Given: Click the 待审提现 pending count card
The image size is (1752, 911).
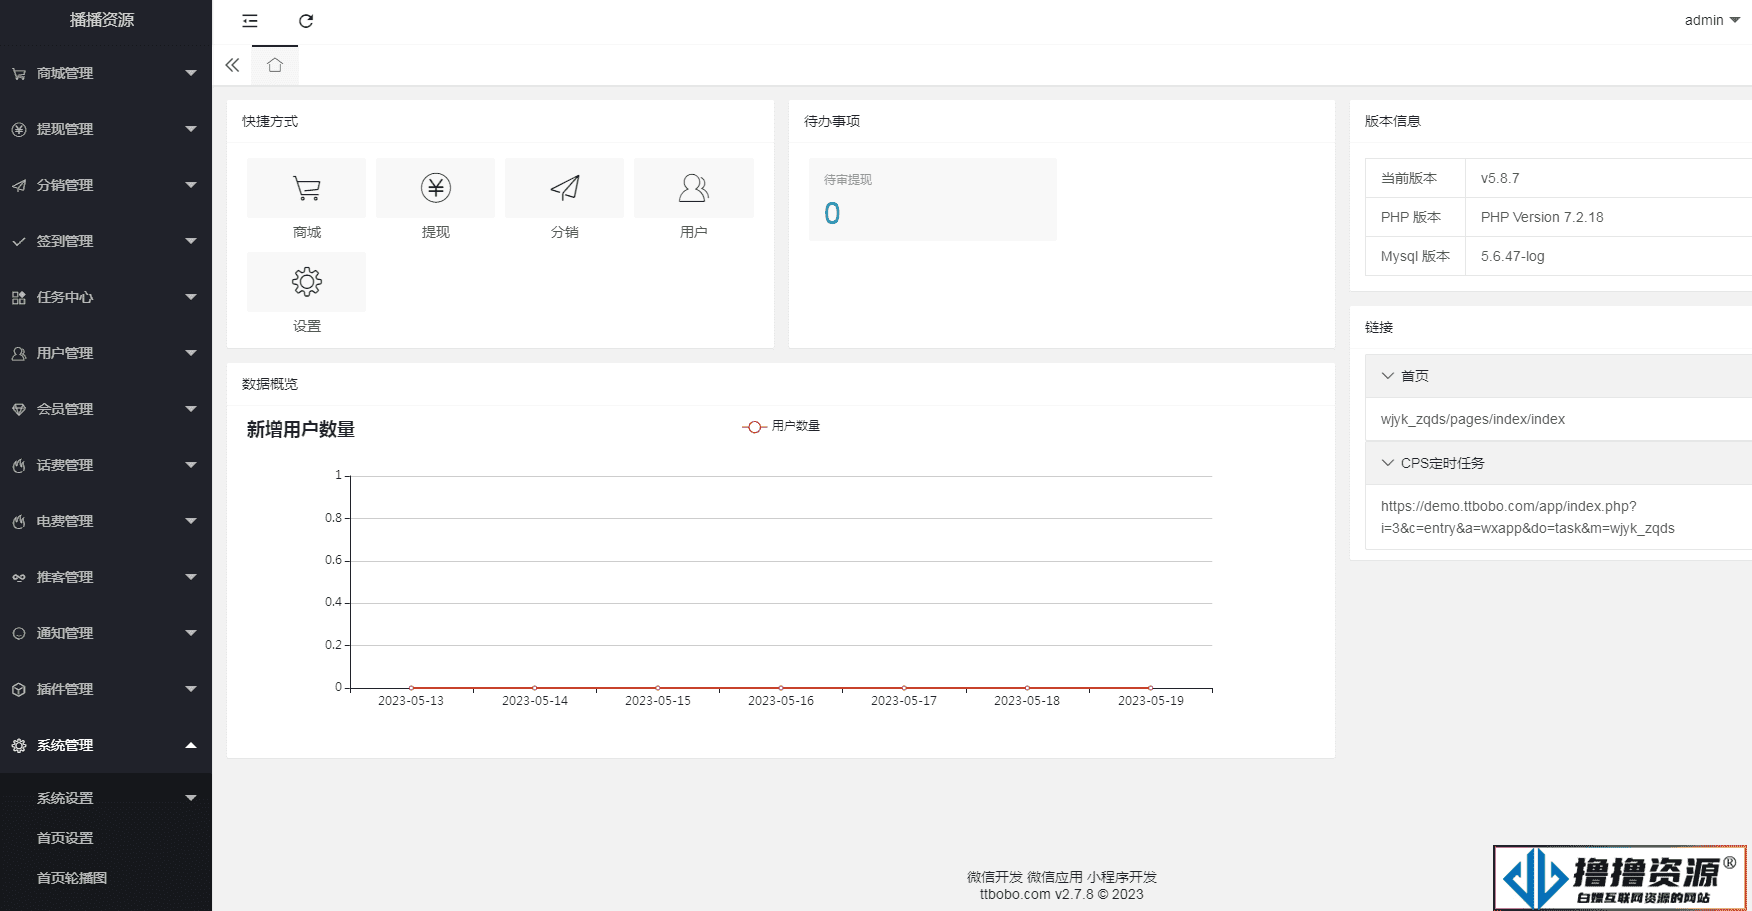Looking at the screenshot, I should 933,199.
